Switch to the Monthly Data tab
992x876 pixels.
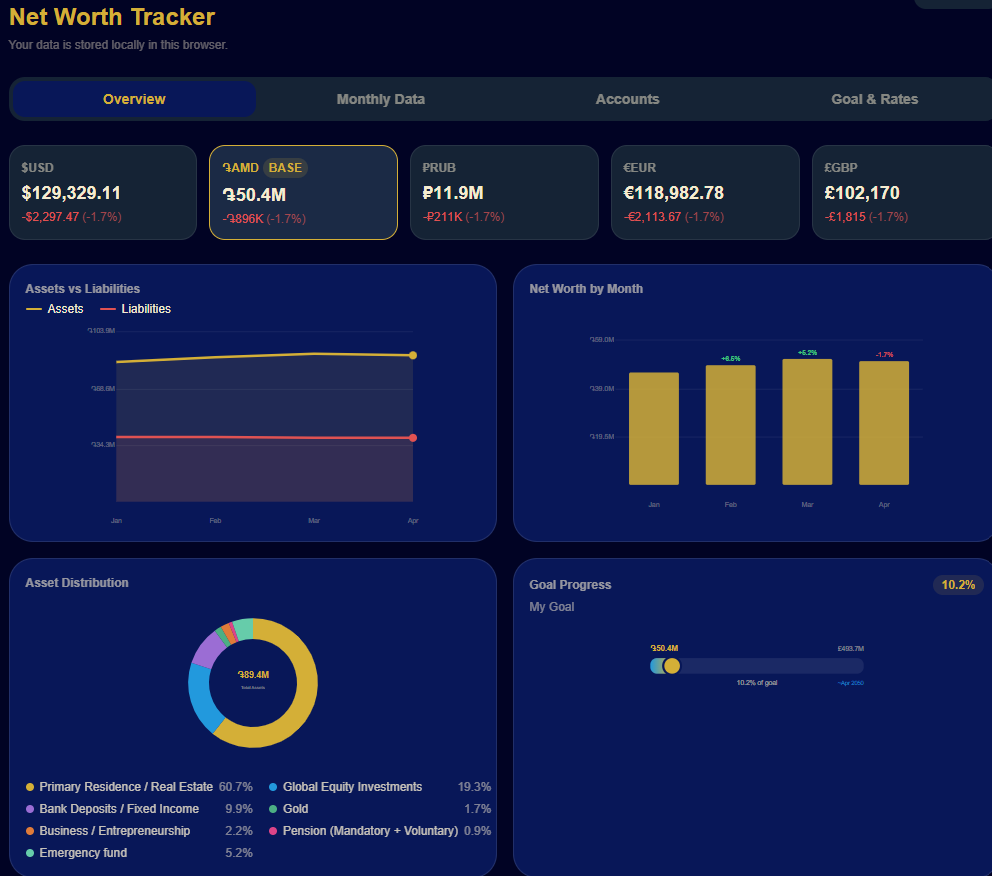tap(380, 99)
